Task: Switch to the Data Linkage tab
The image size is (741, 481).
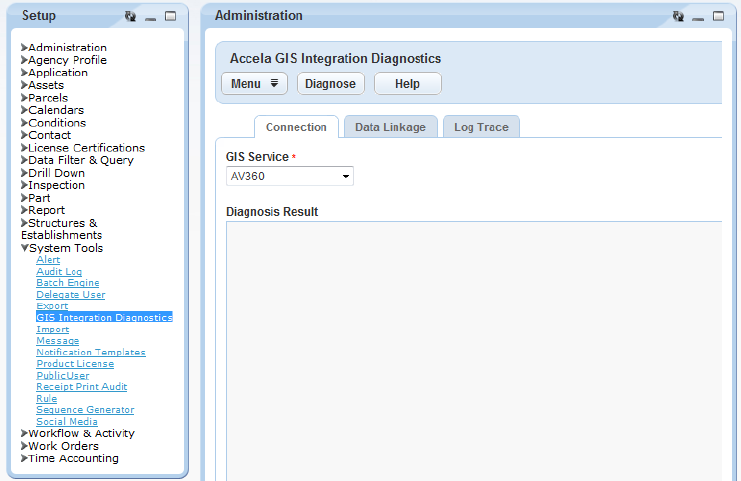Action: point(390,127)
